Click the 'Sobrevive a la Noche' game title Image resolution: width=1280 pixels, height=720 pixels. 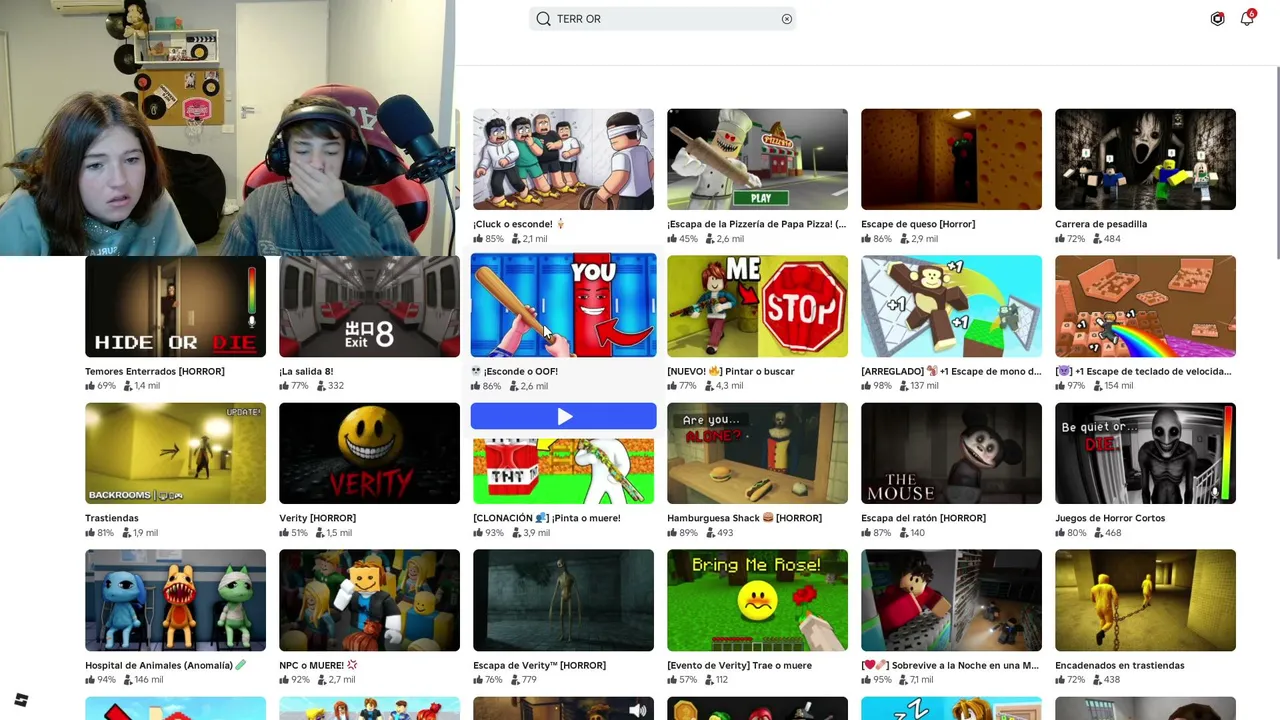(x=950, y=665)
